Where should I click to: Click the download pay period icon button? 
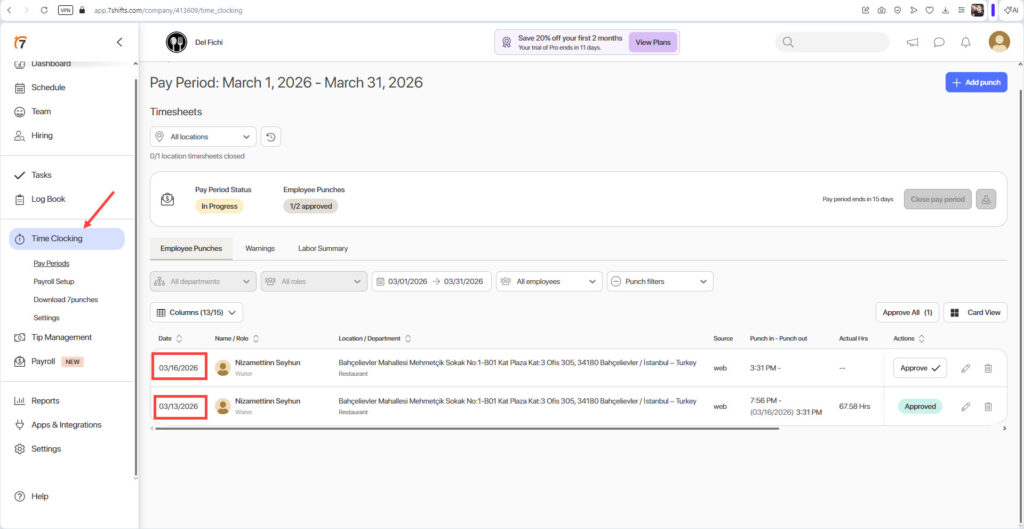tap(986, 199)
